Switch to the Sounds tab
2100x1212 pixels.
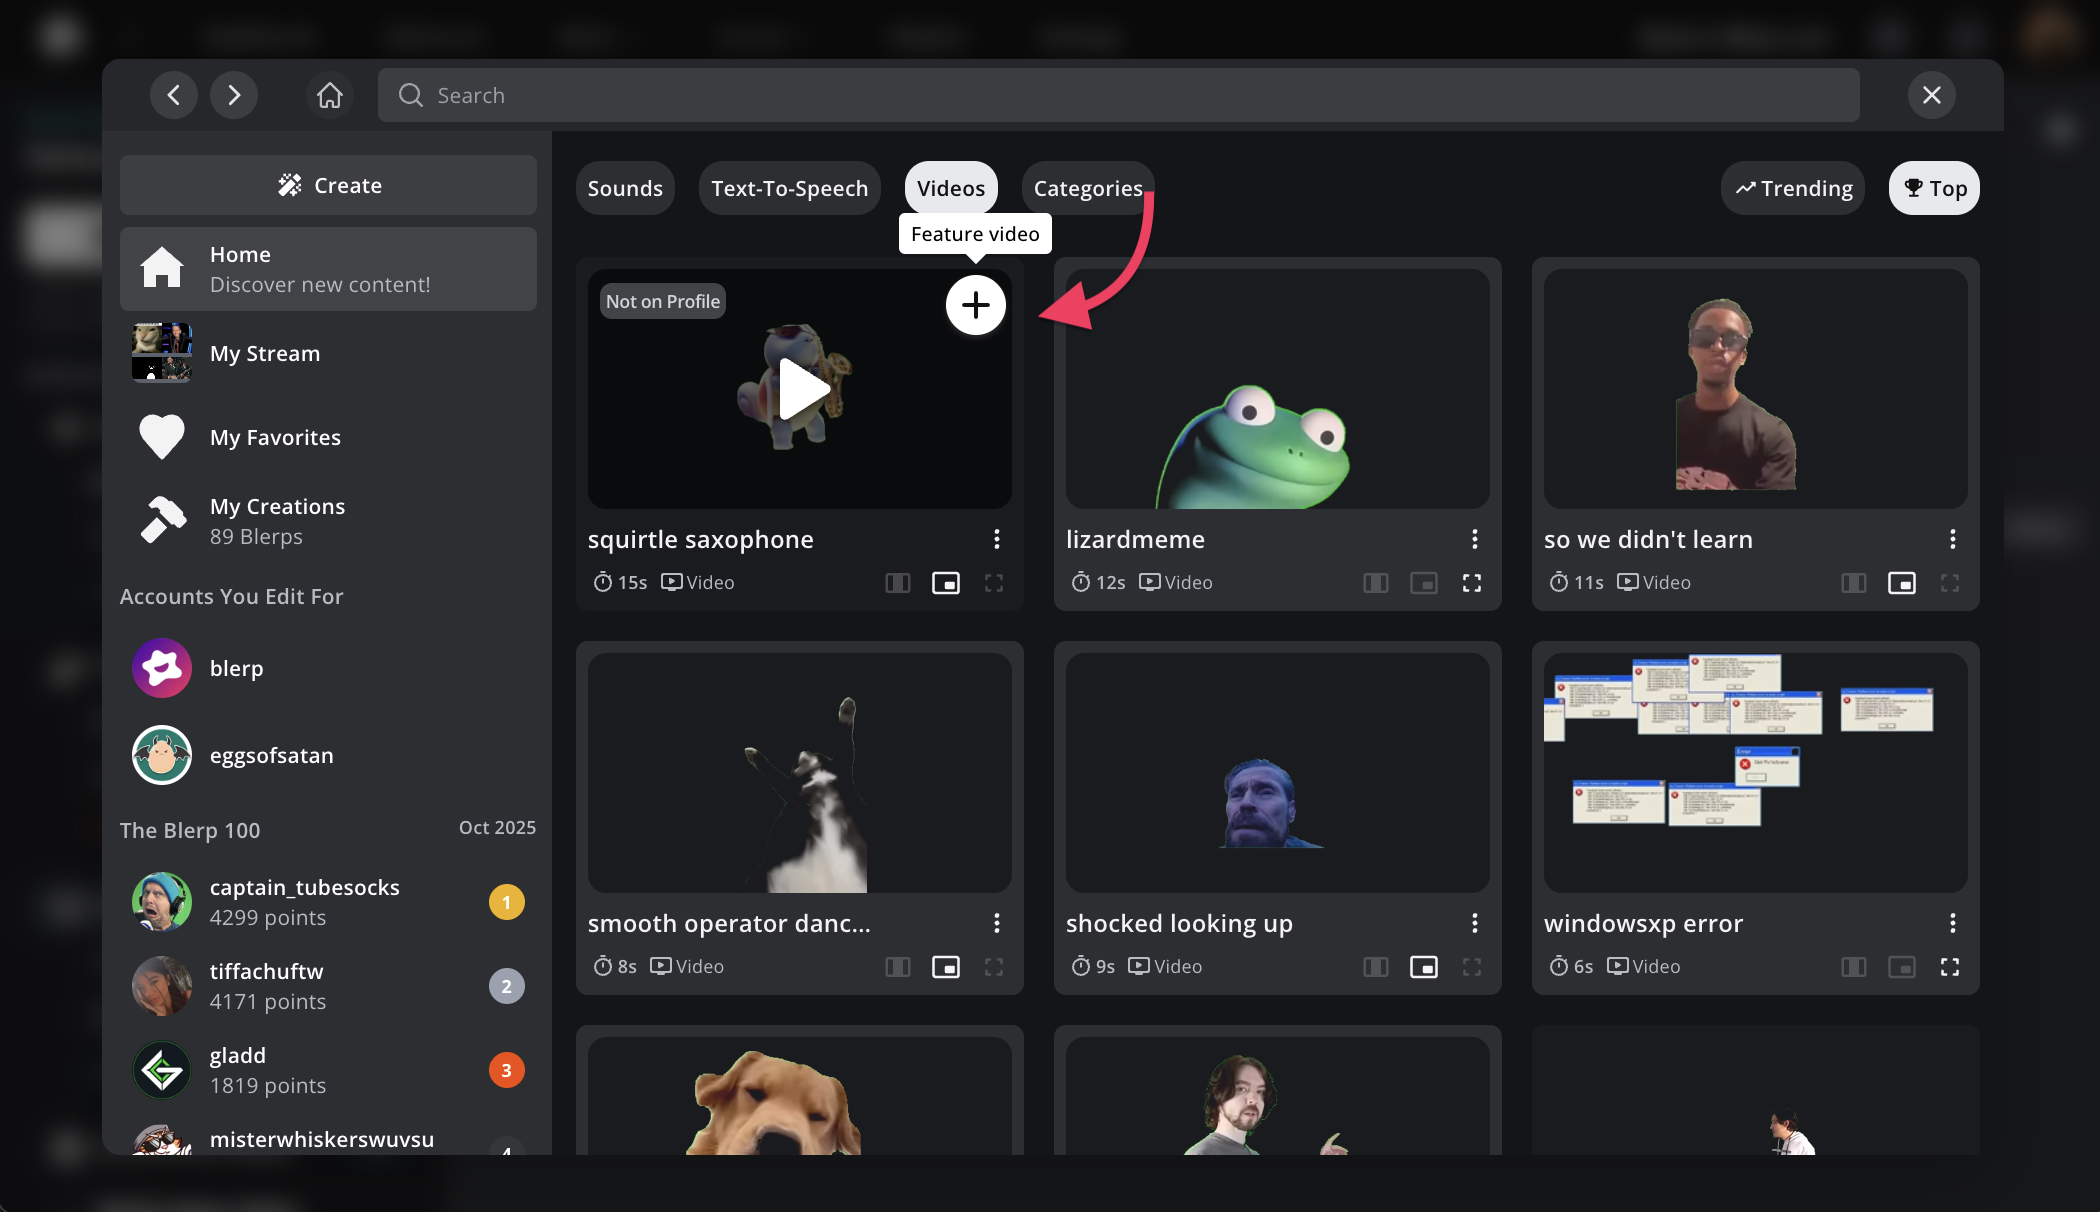[x=625, y=188]
